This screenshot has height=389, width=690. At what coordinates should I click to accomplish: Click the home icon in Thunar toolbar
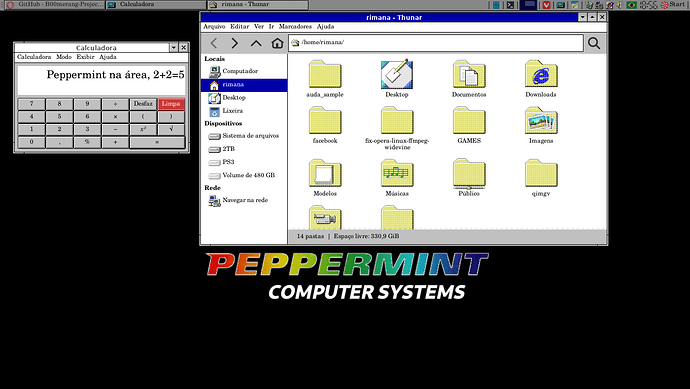tap(277, 43)
